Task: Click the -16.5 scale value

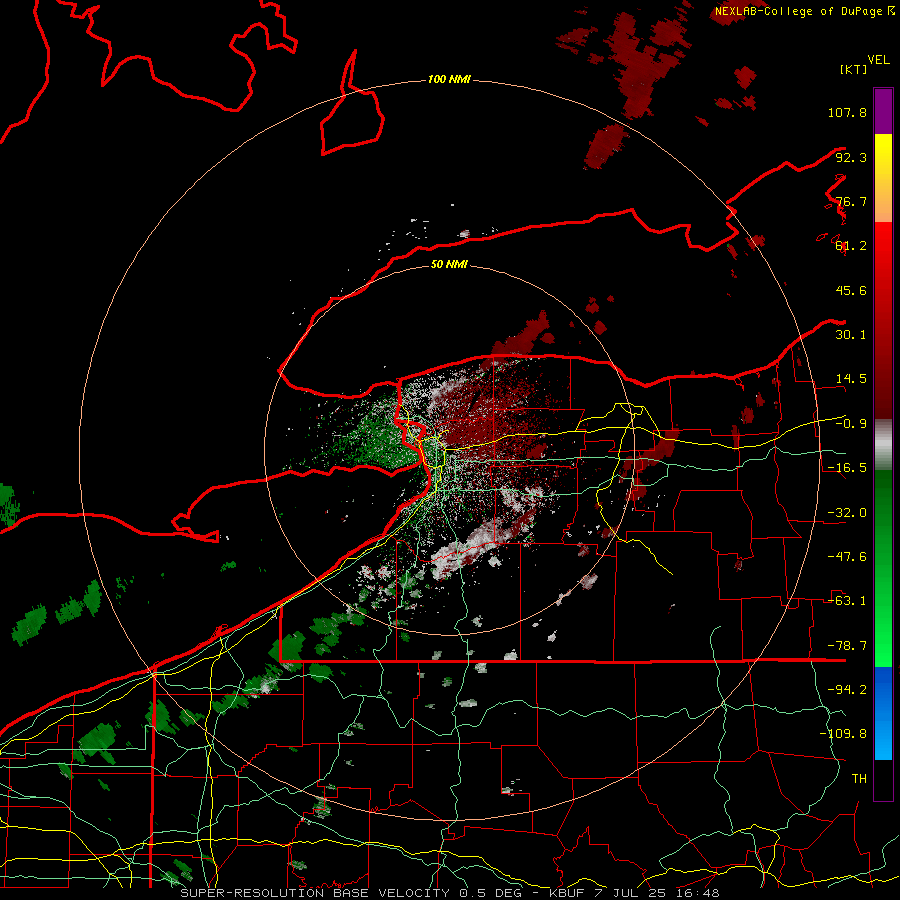Action: coord(847,467)
